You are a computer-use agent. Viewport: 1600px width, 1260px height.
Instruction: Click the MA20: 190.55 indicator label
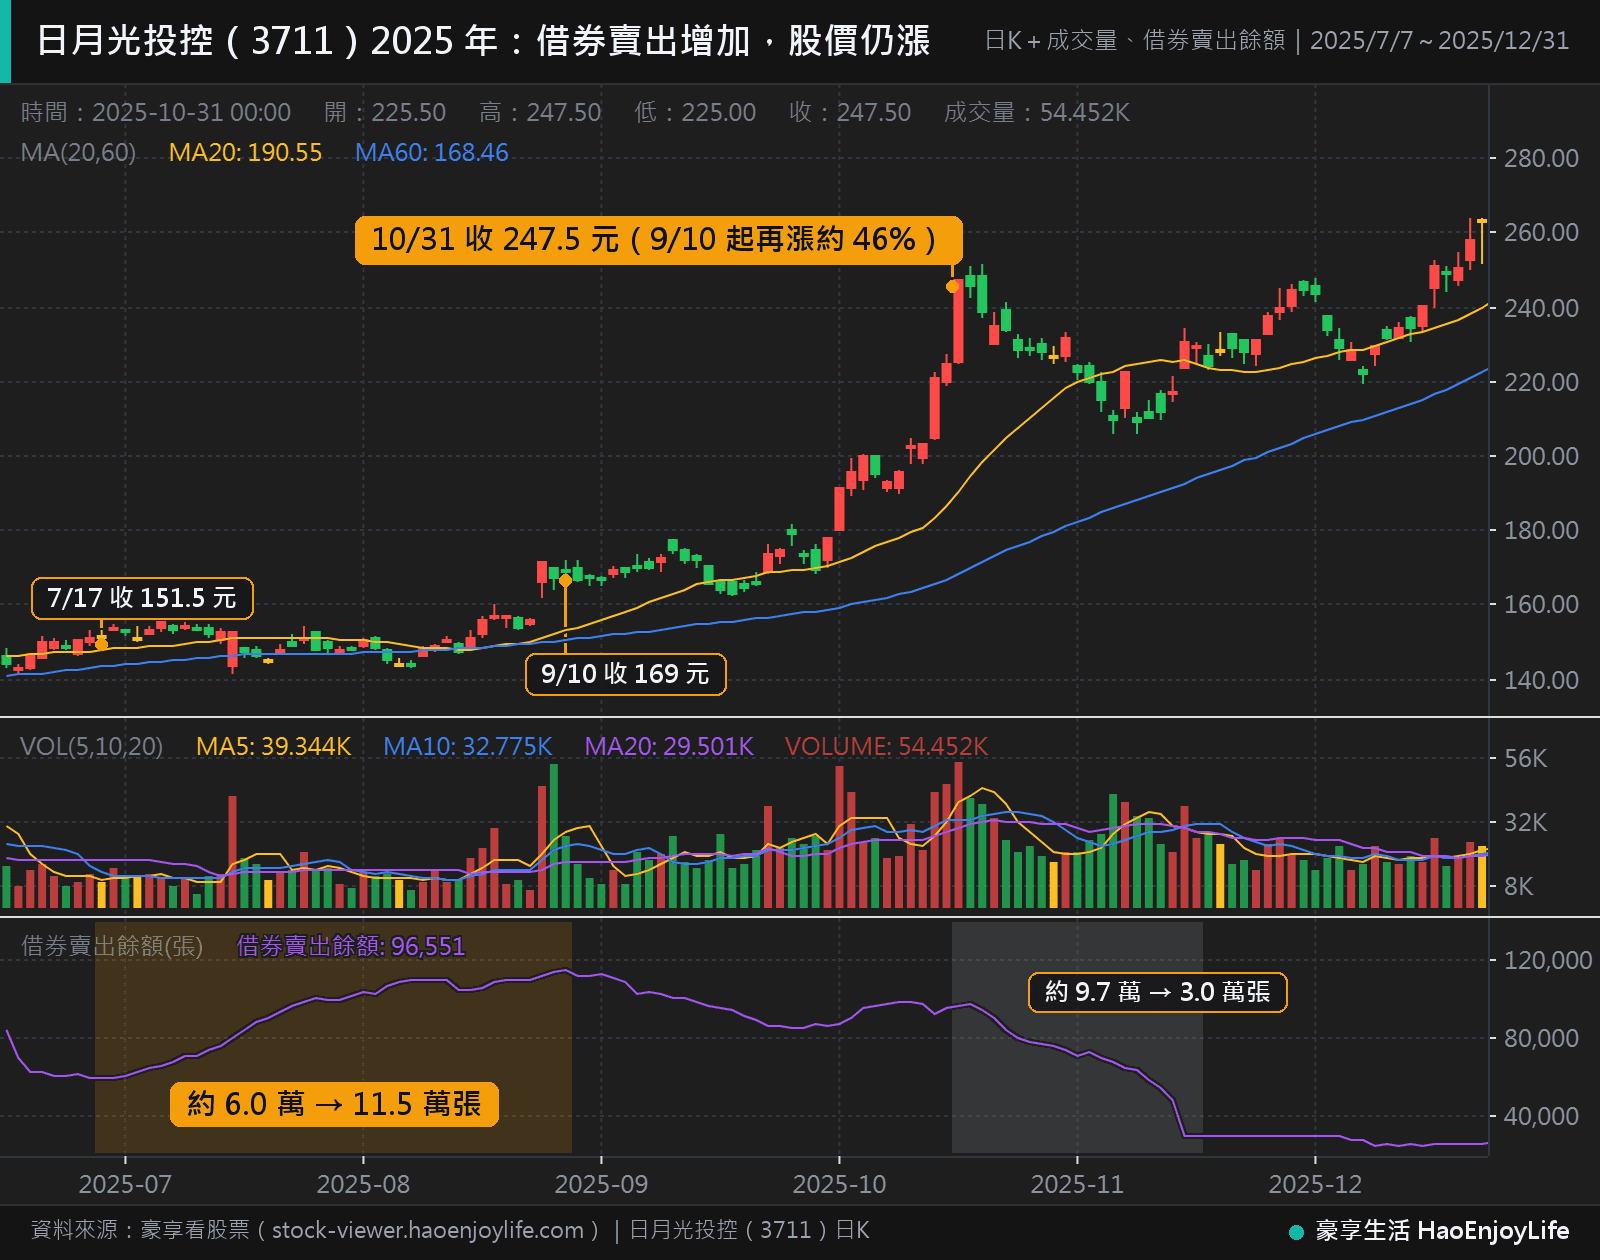[x=245, y=153]
